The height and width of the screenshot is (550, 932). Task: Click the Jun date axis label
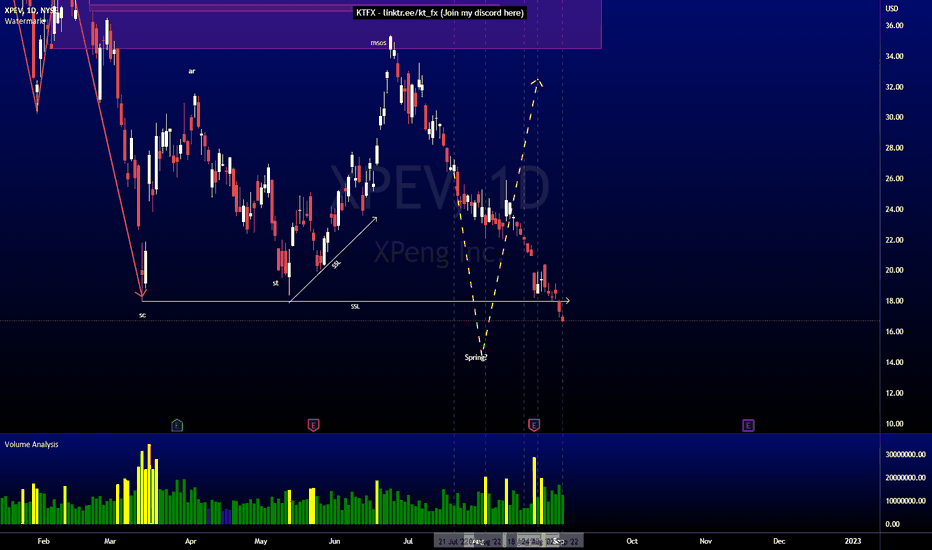tap(335, 541)
